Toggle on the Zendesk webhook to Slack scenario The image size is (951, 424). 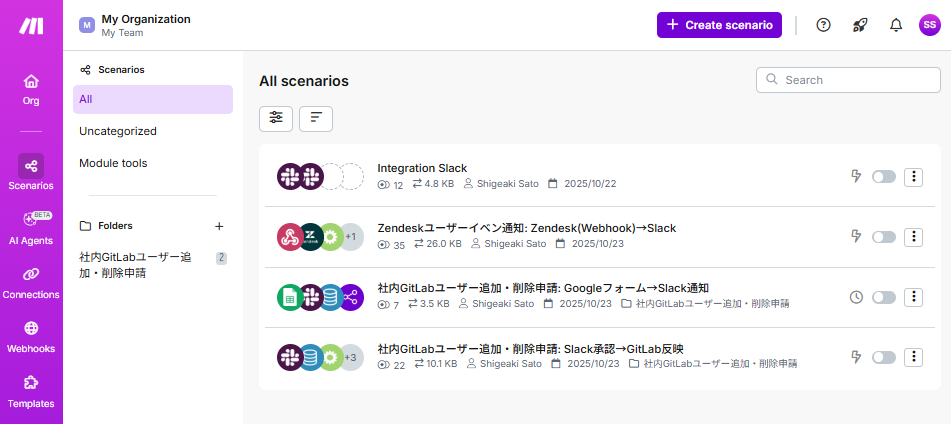point(883,237)
